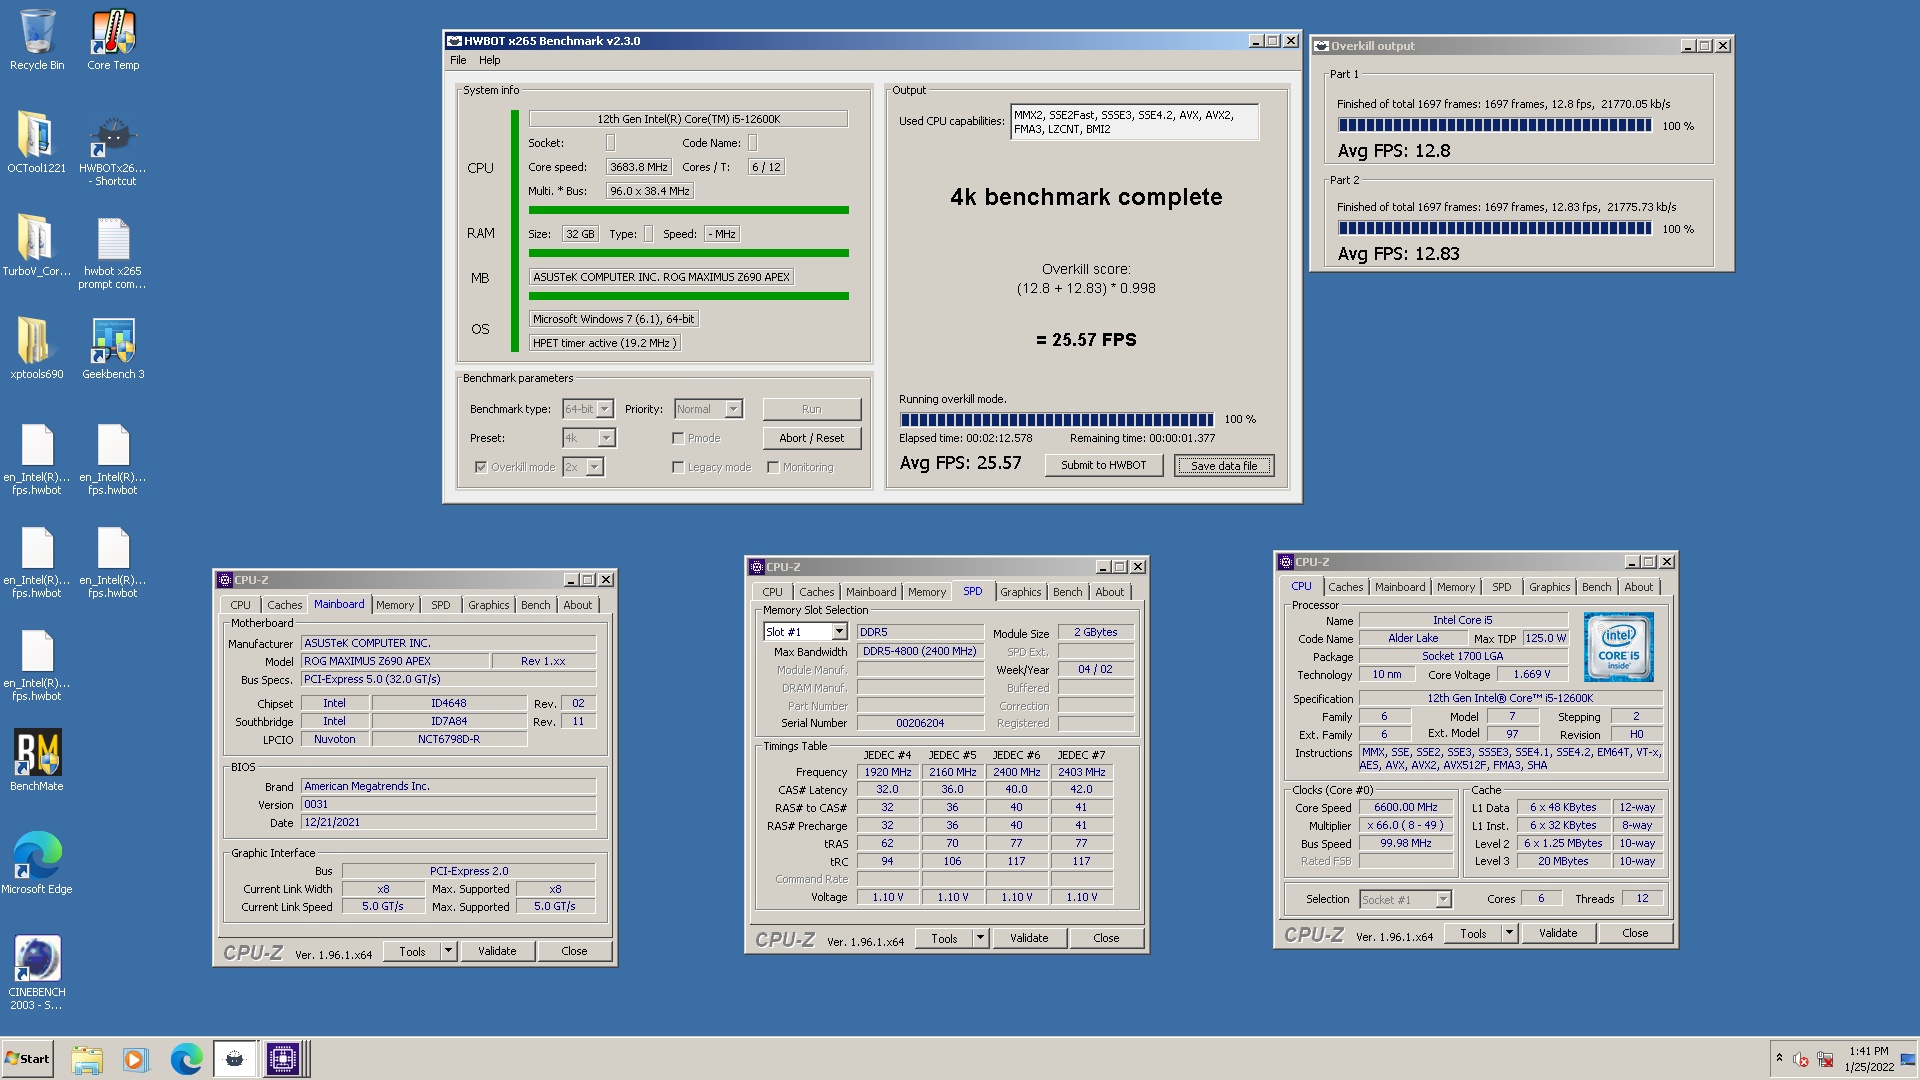1920x1080 pixels.
Task: Open File Explorer from the taskbar
Action: pyautogui.click(x=87, y=1059)
